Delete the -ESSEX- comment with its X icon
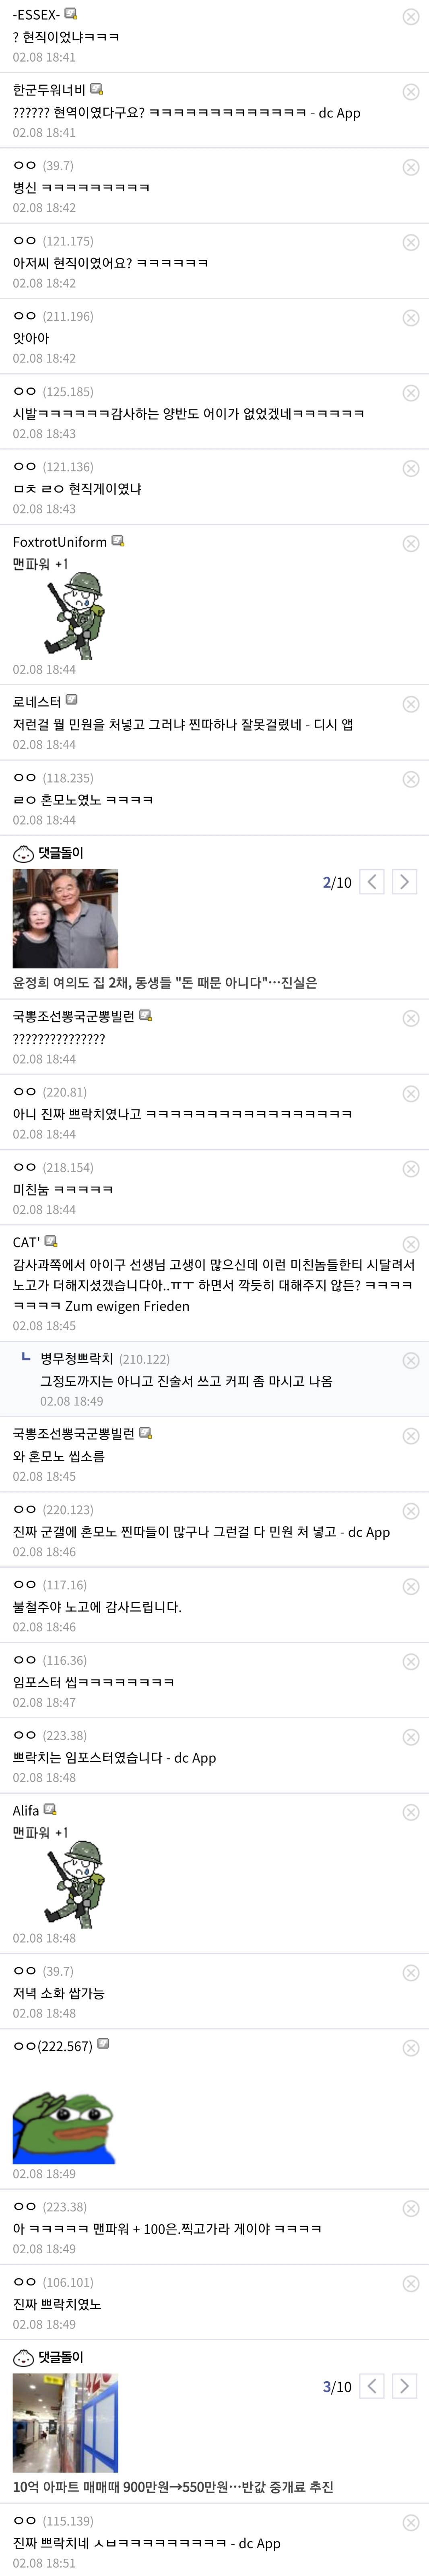Viewport: 429px width, 2576px height. tap(410, 17)
